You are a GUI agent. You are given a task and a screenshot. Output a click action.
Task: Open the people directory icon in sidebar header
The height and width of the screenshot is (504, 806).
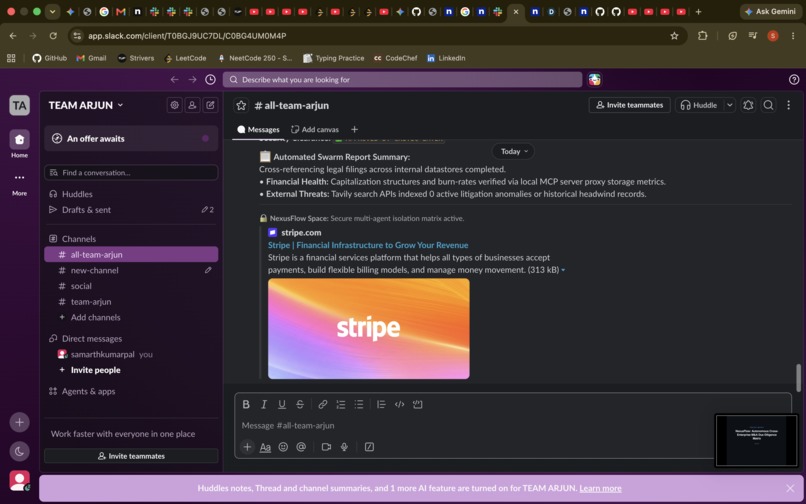[192, 105]
